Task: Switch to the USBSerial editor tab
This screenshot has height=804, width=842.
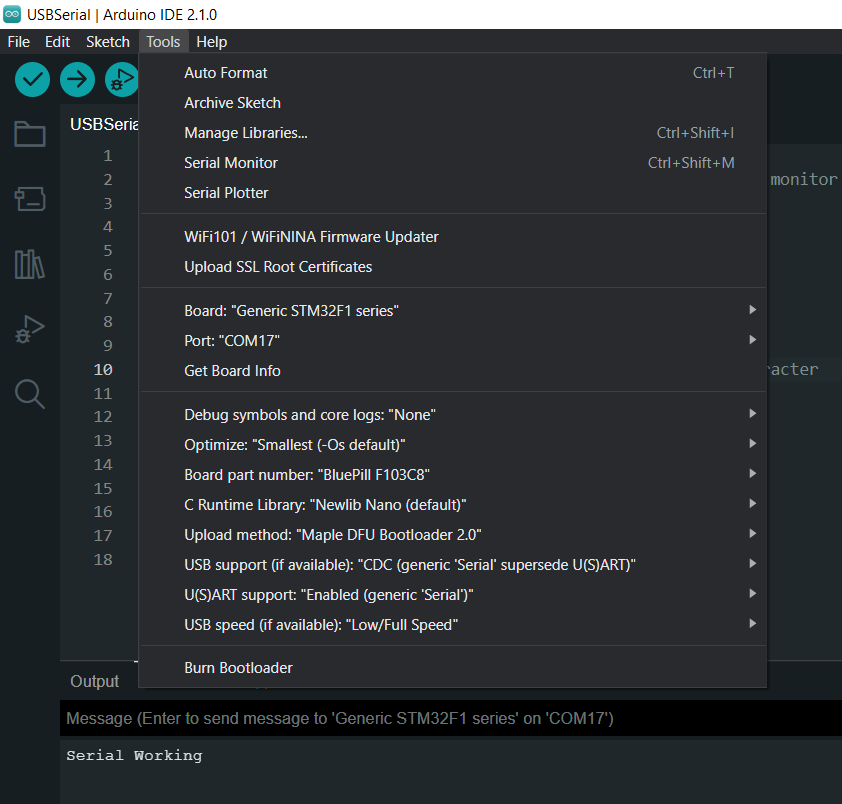Action: 104,125
